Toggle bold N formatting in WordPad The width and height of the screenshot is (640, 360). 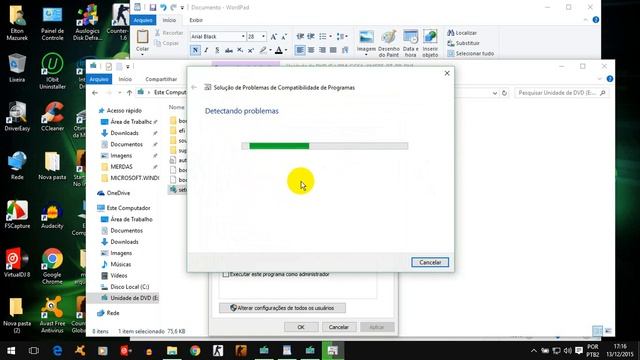pyautogui.click(x=195, y=50)
